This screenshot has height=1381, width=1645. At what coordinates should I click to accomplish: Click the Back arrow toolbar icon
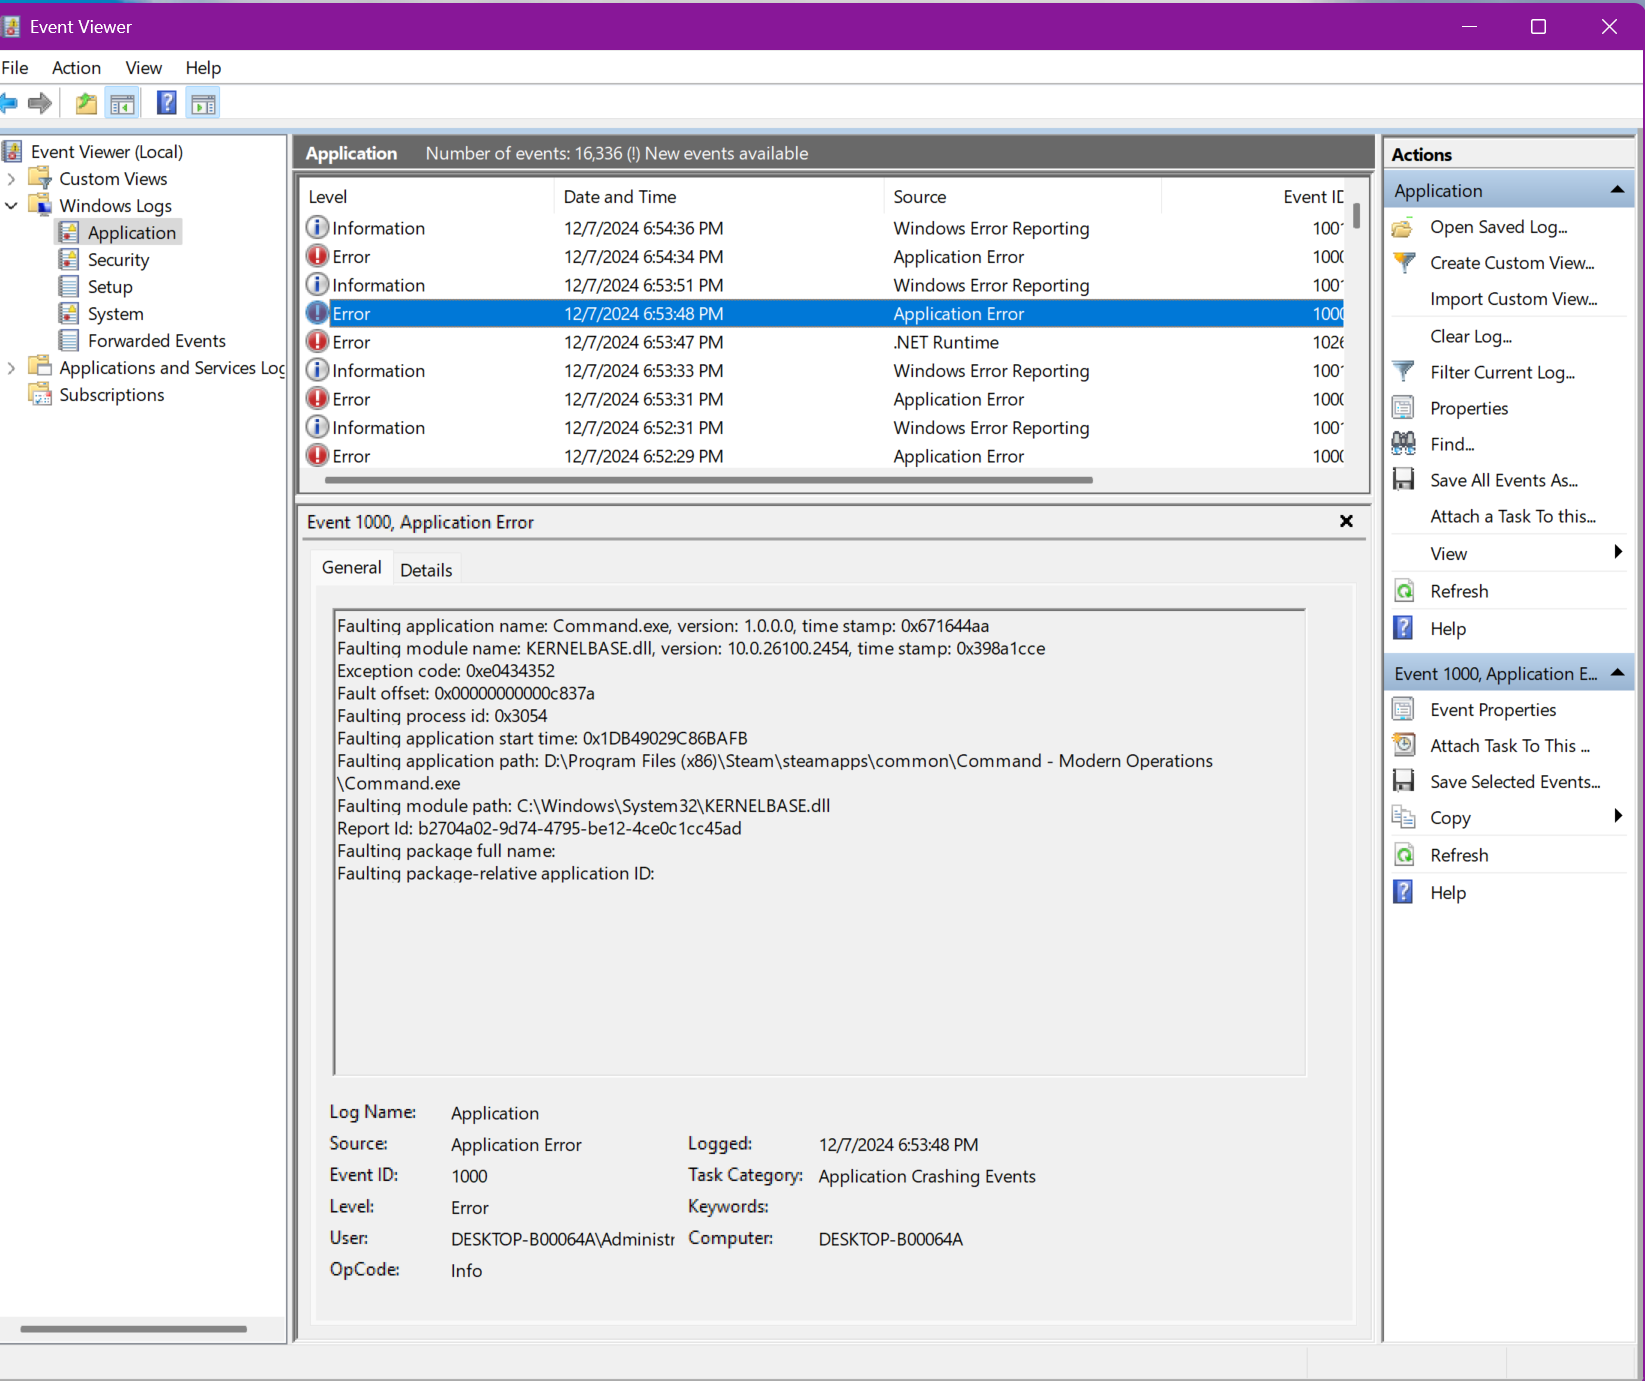[x=9, y=103]
